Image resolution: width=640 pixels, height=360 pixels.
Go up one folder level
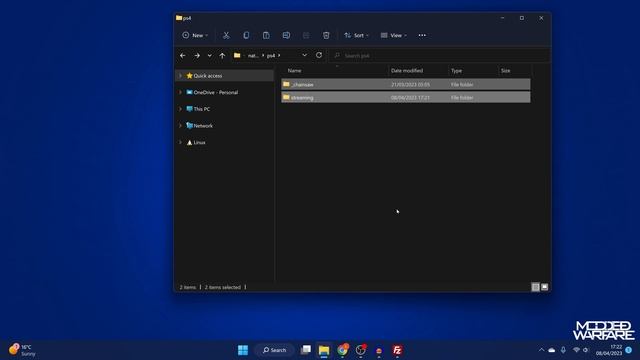222,56
